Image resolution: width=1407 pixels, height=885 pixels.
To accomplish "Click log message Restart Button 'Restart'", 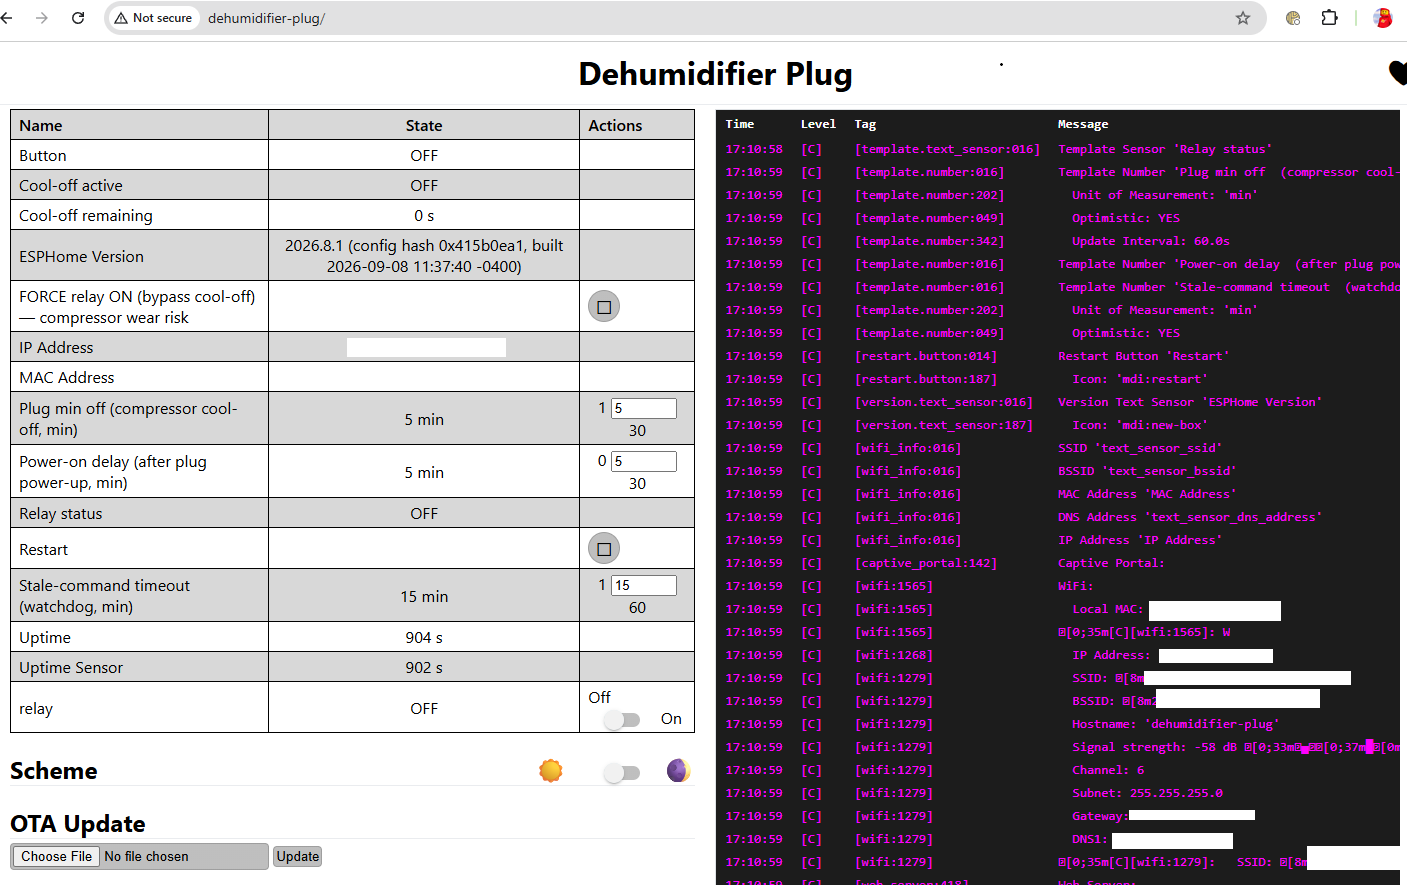I will (1144, 356).
